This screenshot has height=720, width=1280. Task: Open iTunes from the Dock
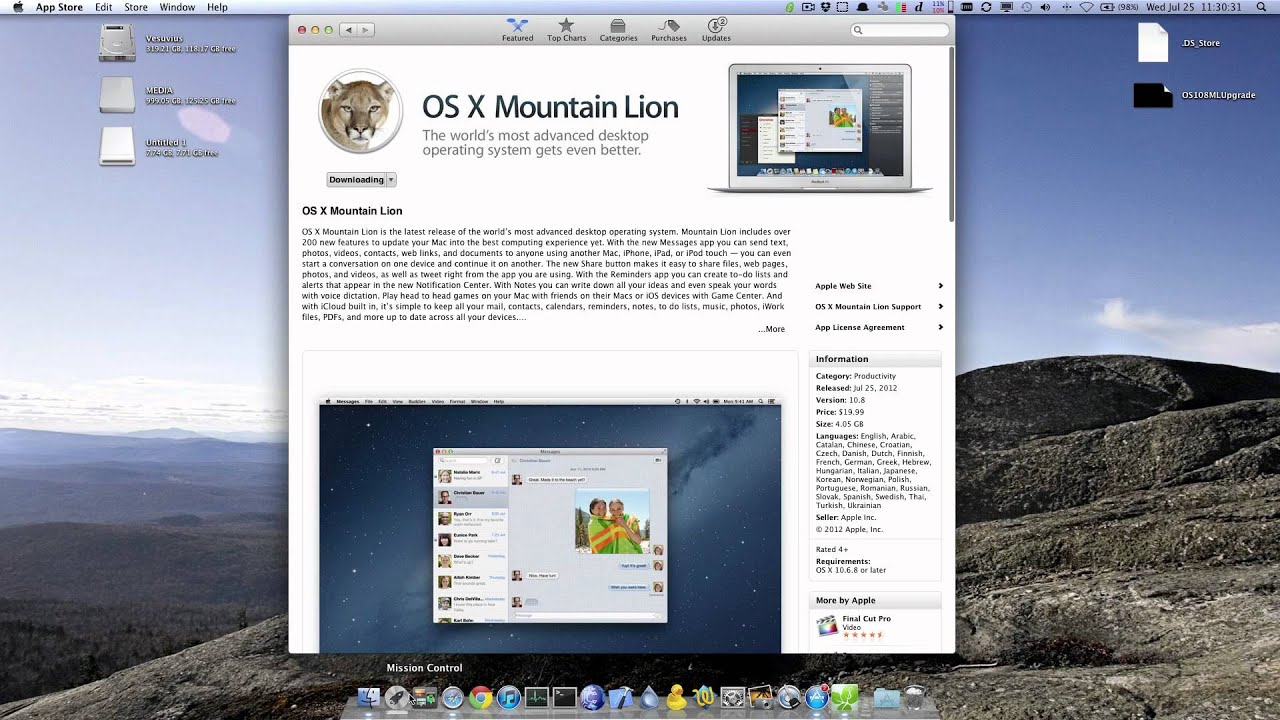[509, 698]
